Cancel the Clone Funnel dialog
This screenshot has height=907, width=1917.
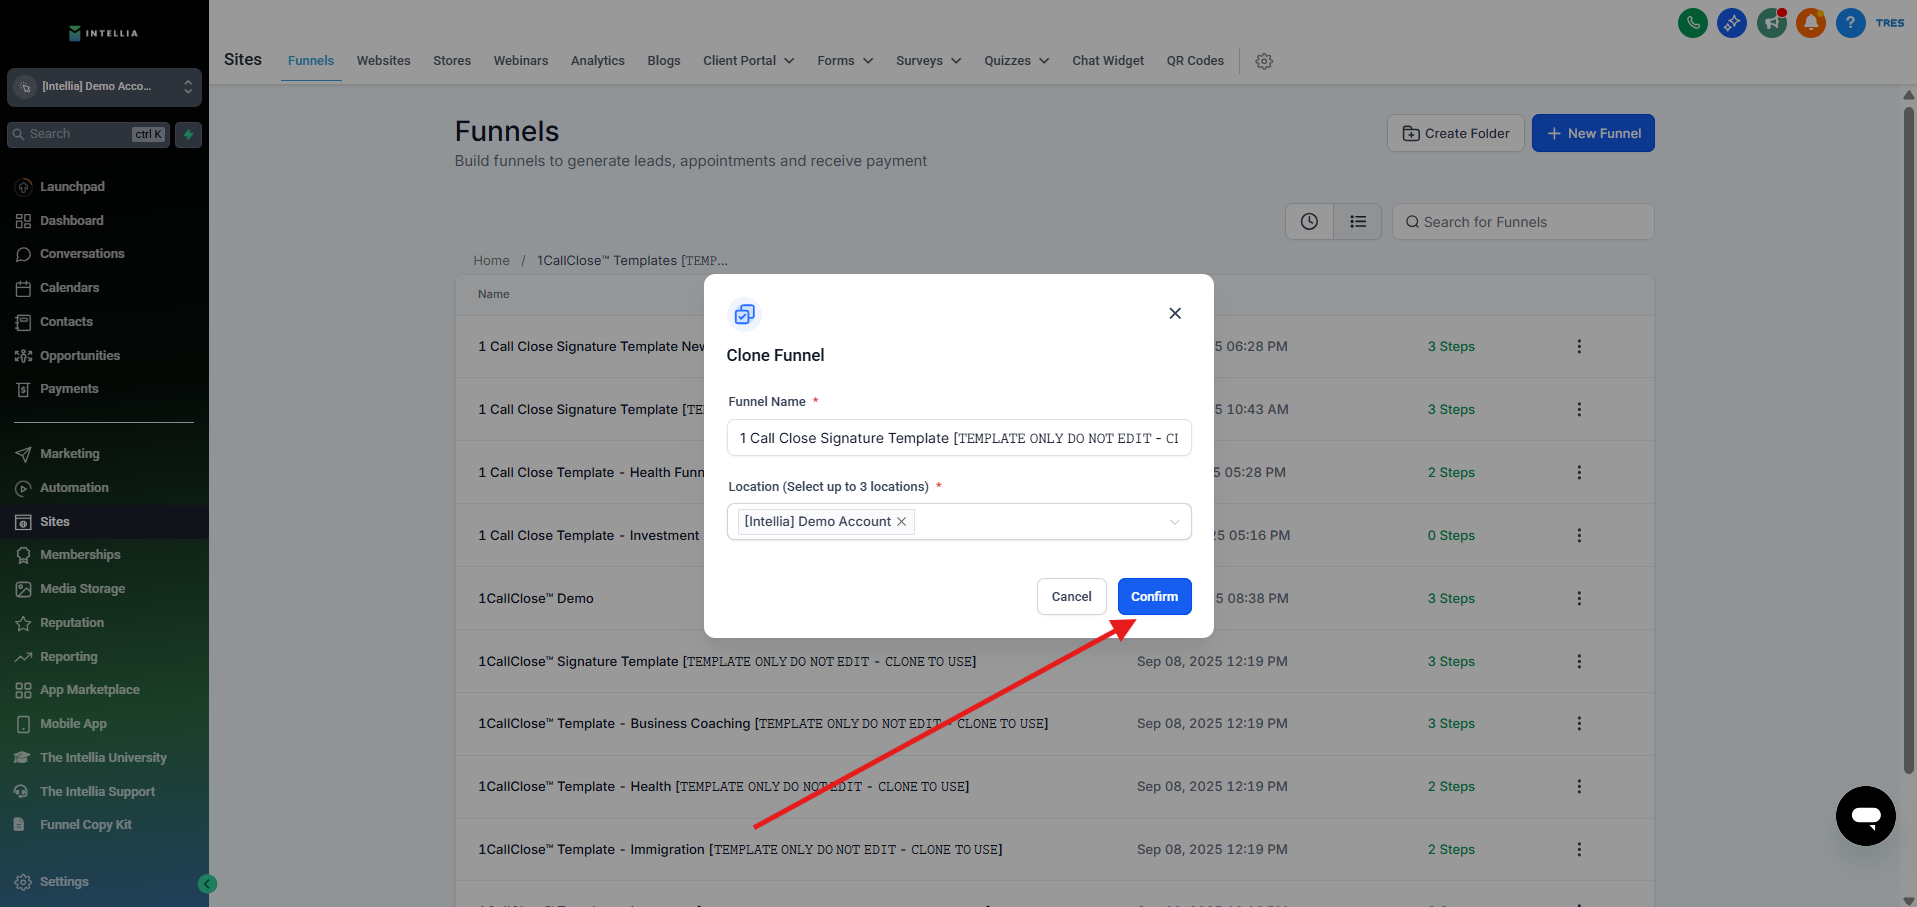1071,597
